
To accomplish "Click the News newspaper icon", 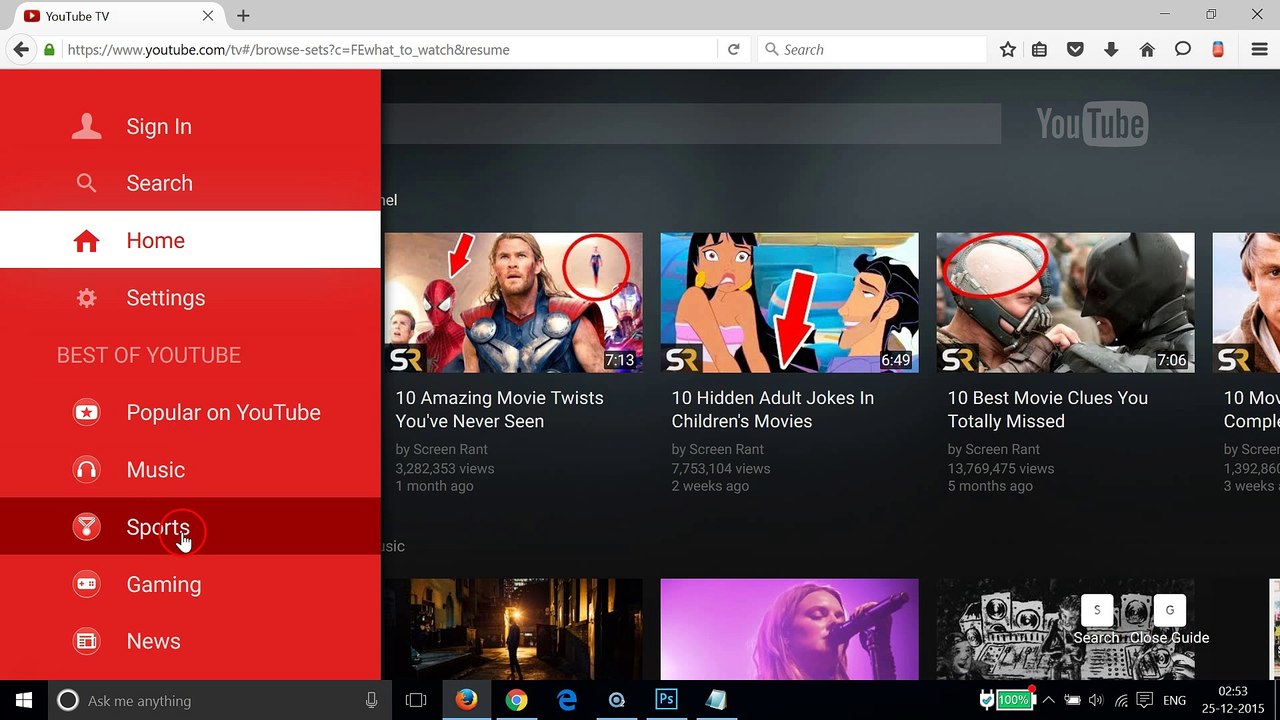I will pos(87,641).
